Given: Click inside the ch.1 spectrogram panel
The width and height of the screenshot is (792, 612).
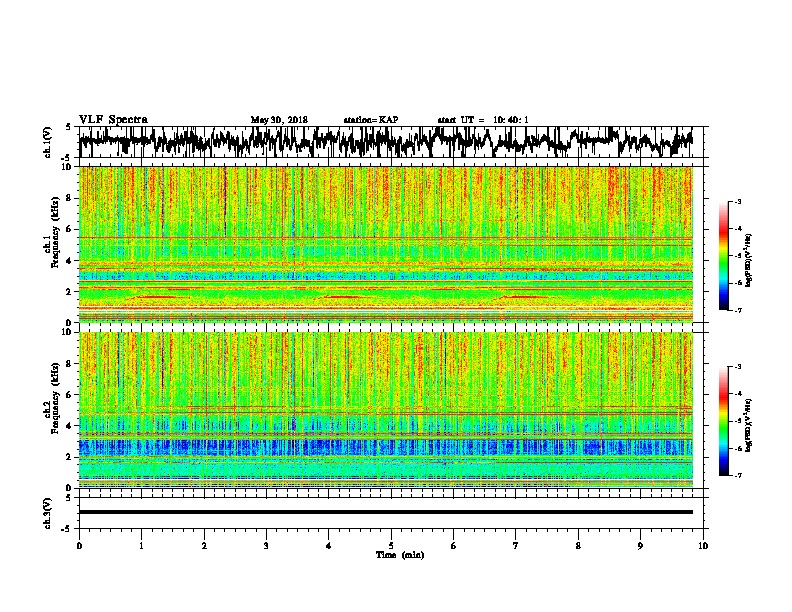Looking at the screenshot, I should click(x=386, y=244).
